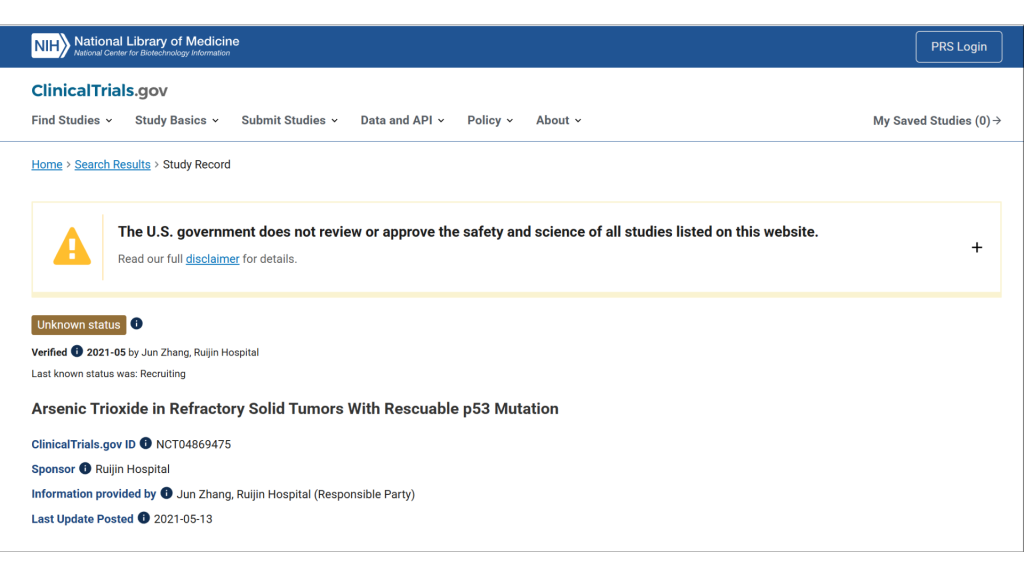Open the Study Basics dropdown menu

176,120
